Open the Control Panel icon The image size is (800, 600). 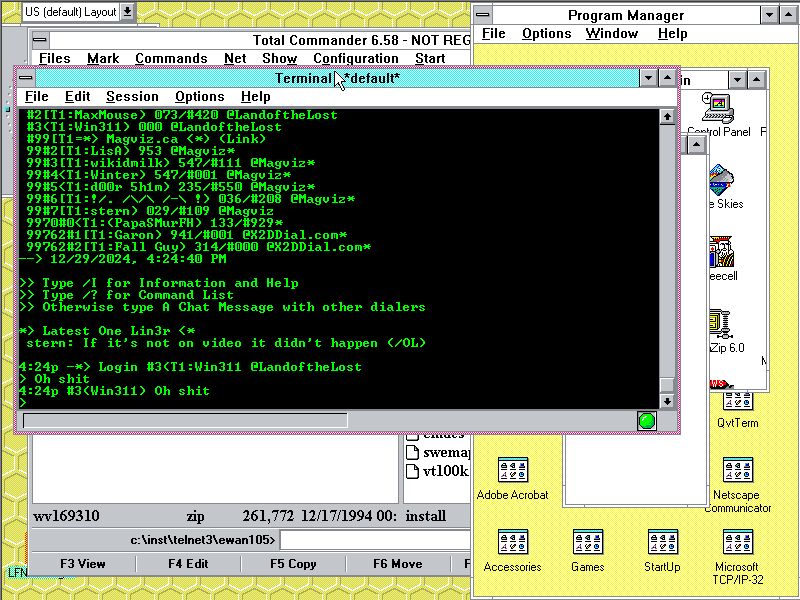click(x=717, y=106)
